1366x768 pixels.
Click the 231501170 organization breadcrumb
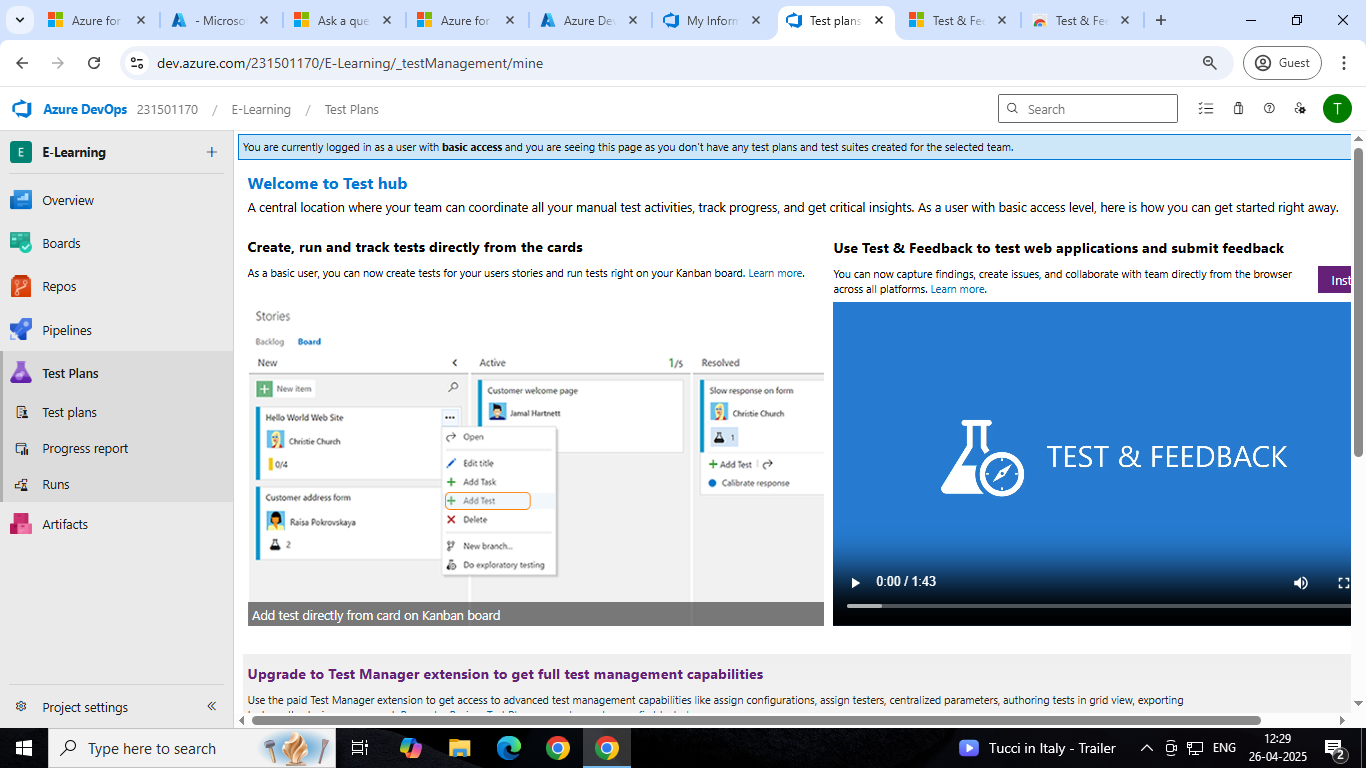click(x=167, y=110)
